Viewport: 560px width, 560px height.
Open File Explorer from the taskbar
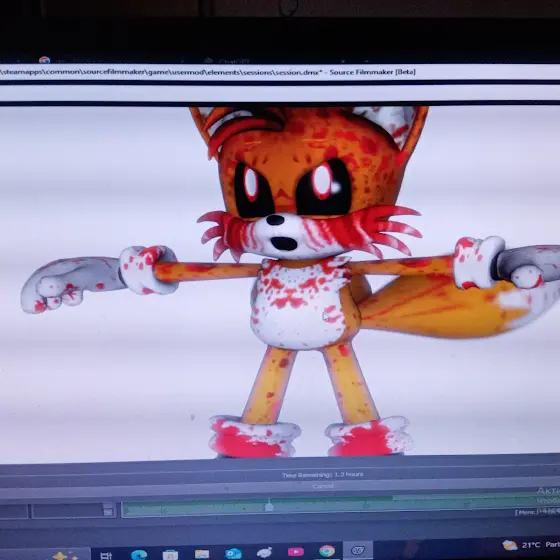202,554
